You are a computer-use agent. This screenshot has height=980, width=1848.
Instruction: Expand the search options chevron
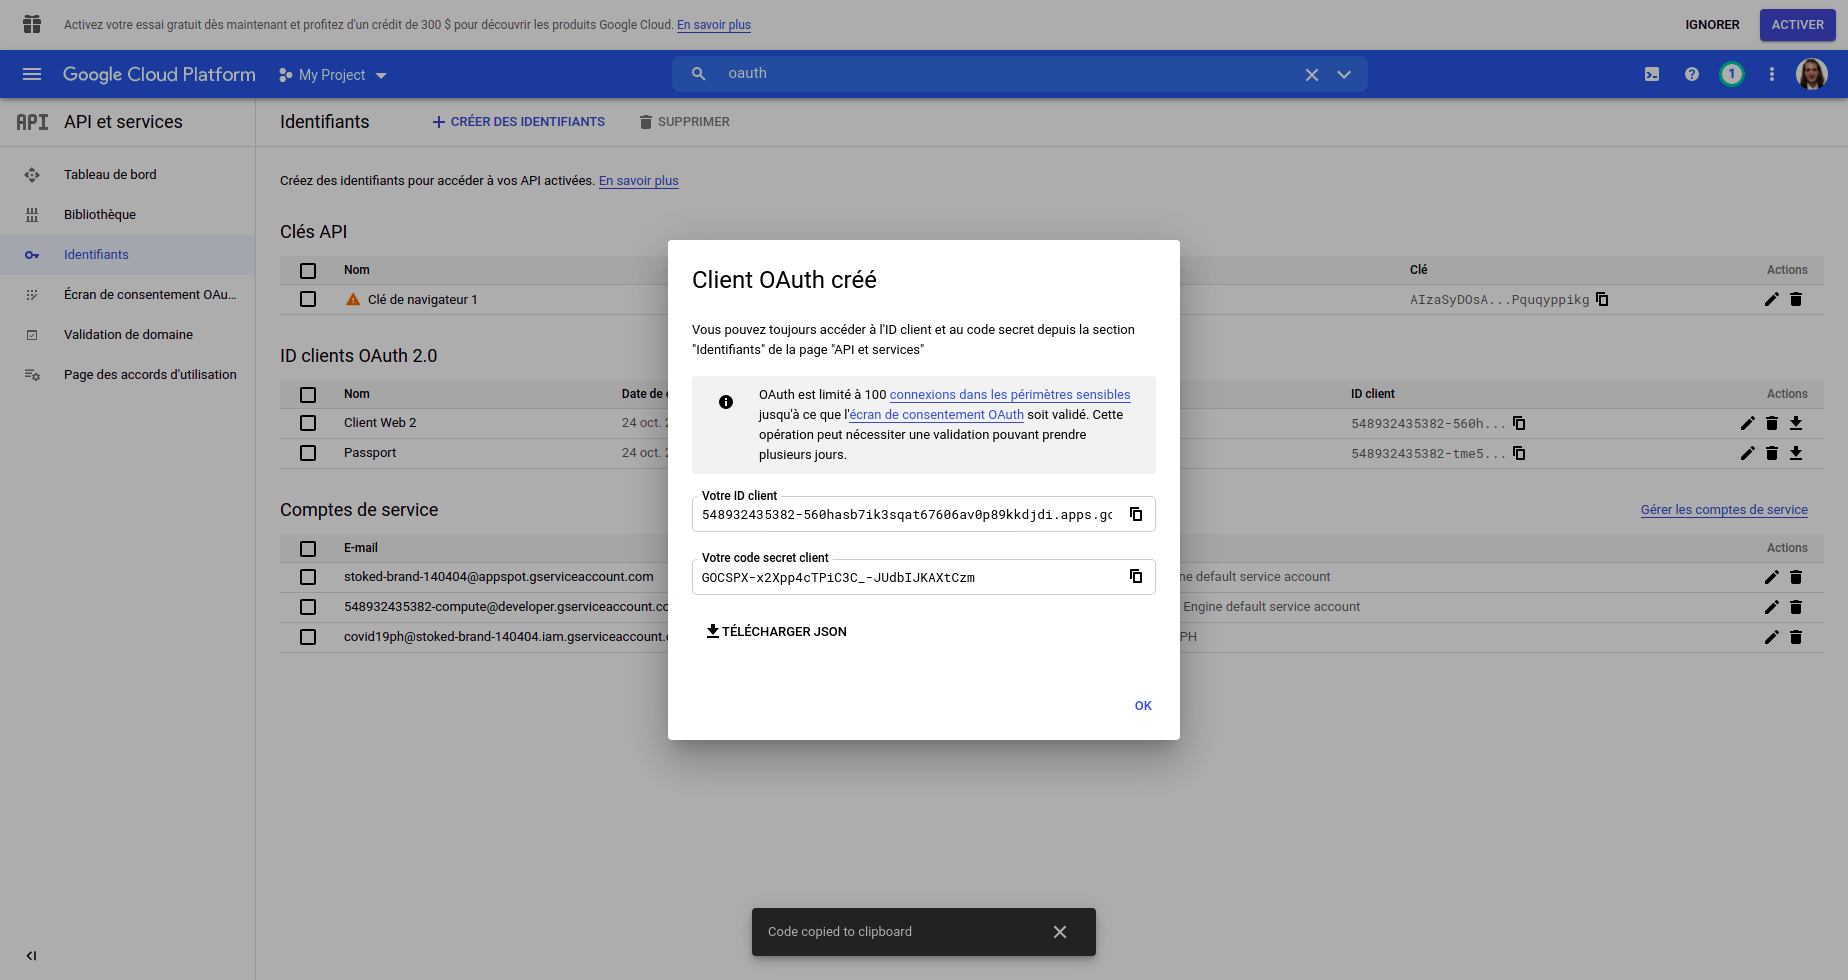1344,75
